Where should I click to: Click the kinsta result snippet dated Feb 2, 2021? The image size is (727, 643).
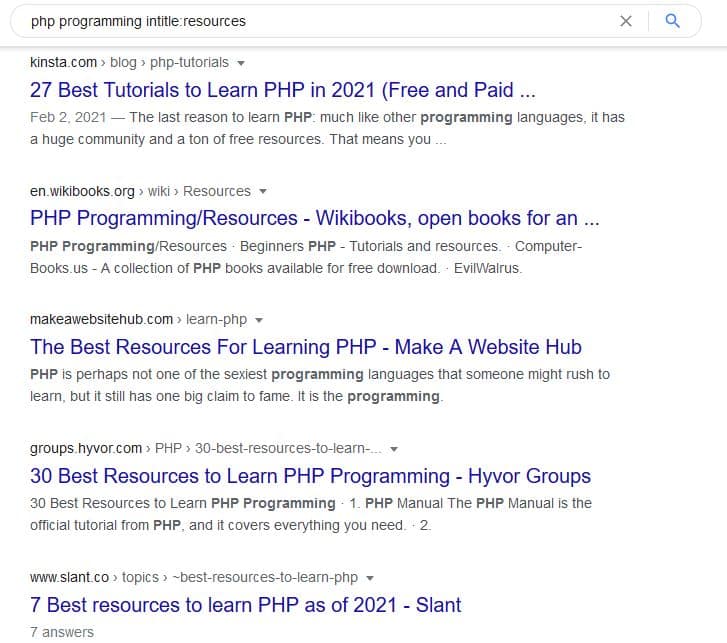(327, 128)
